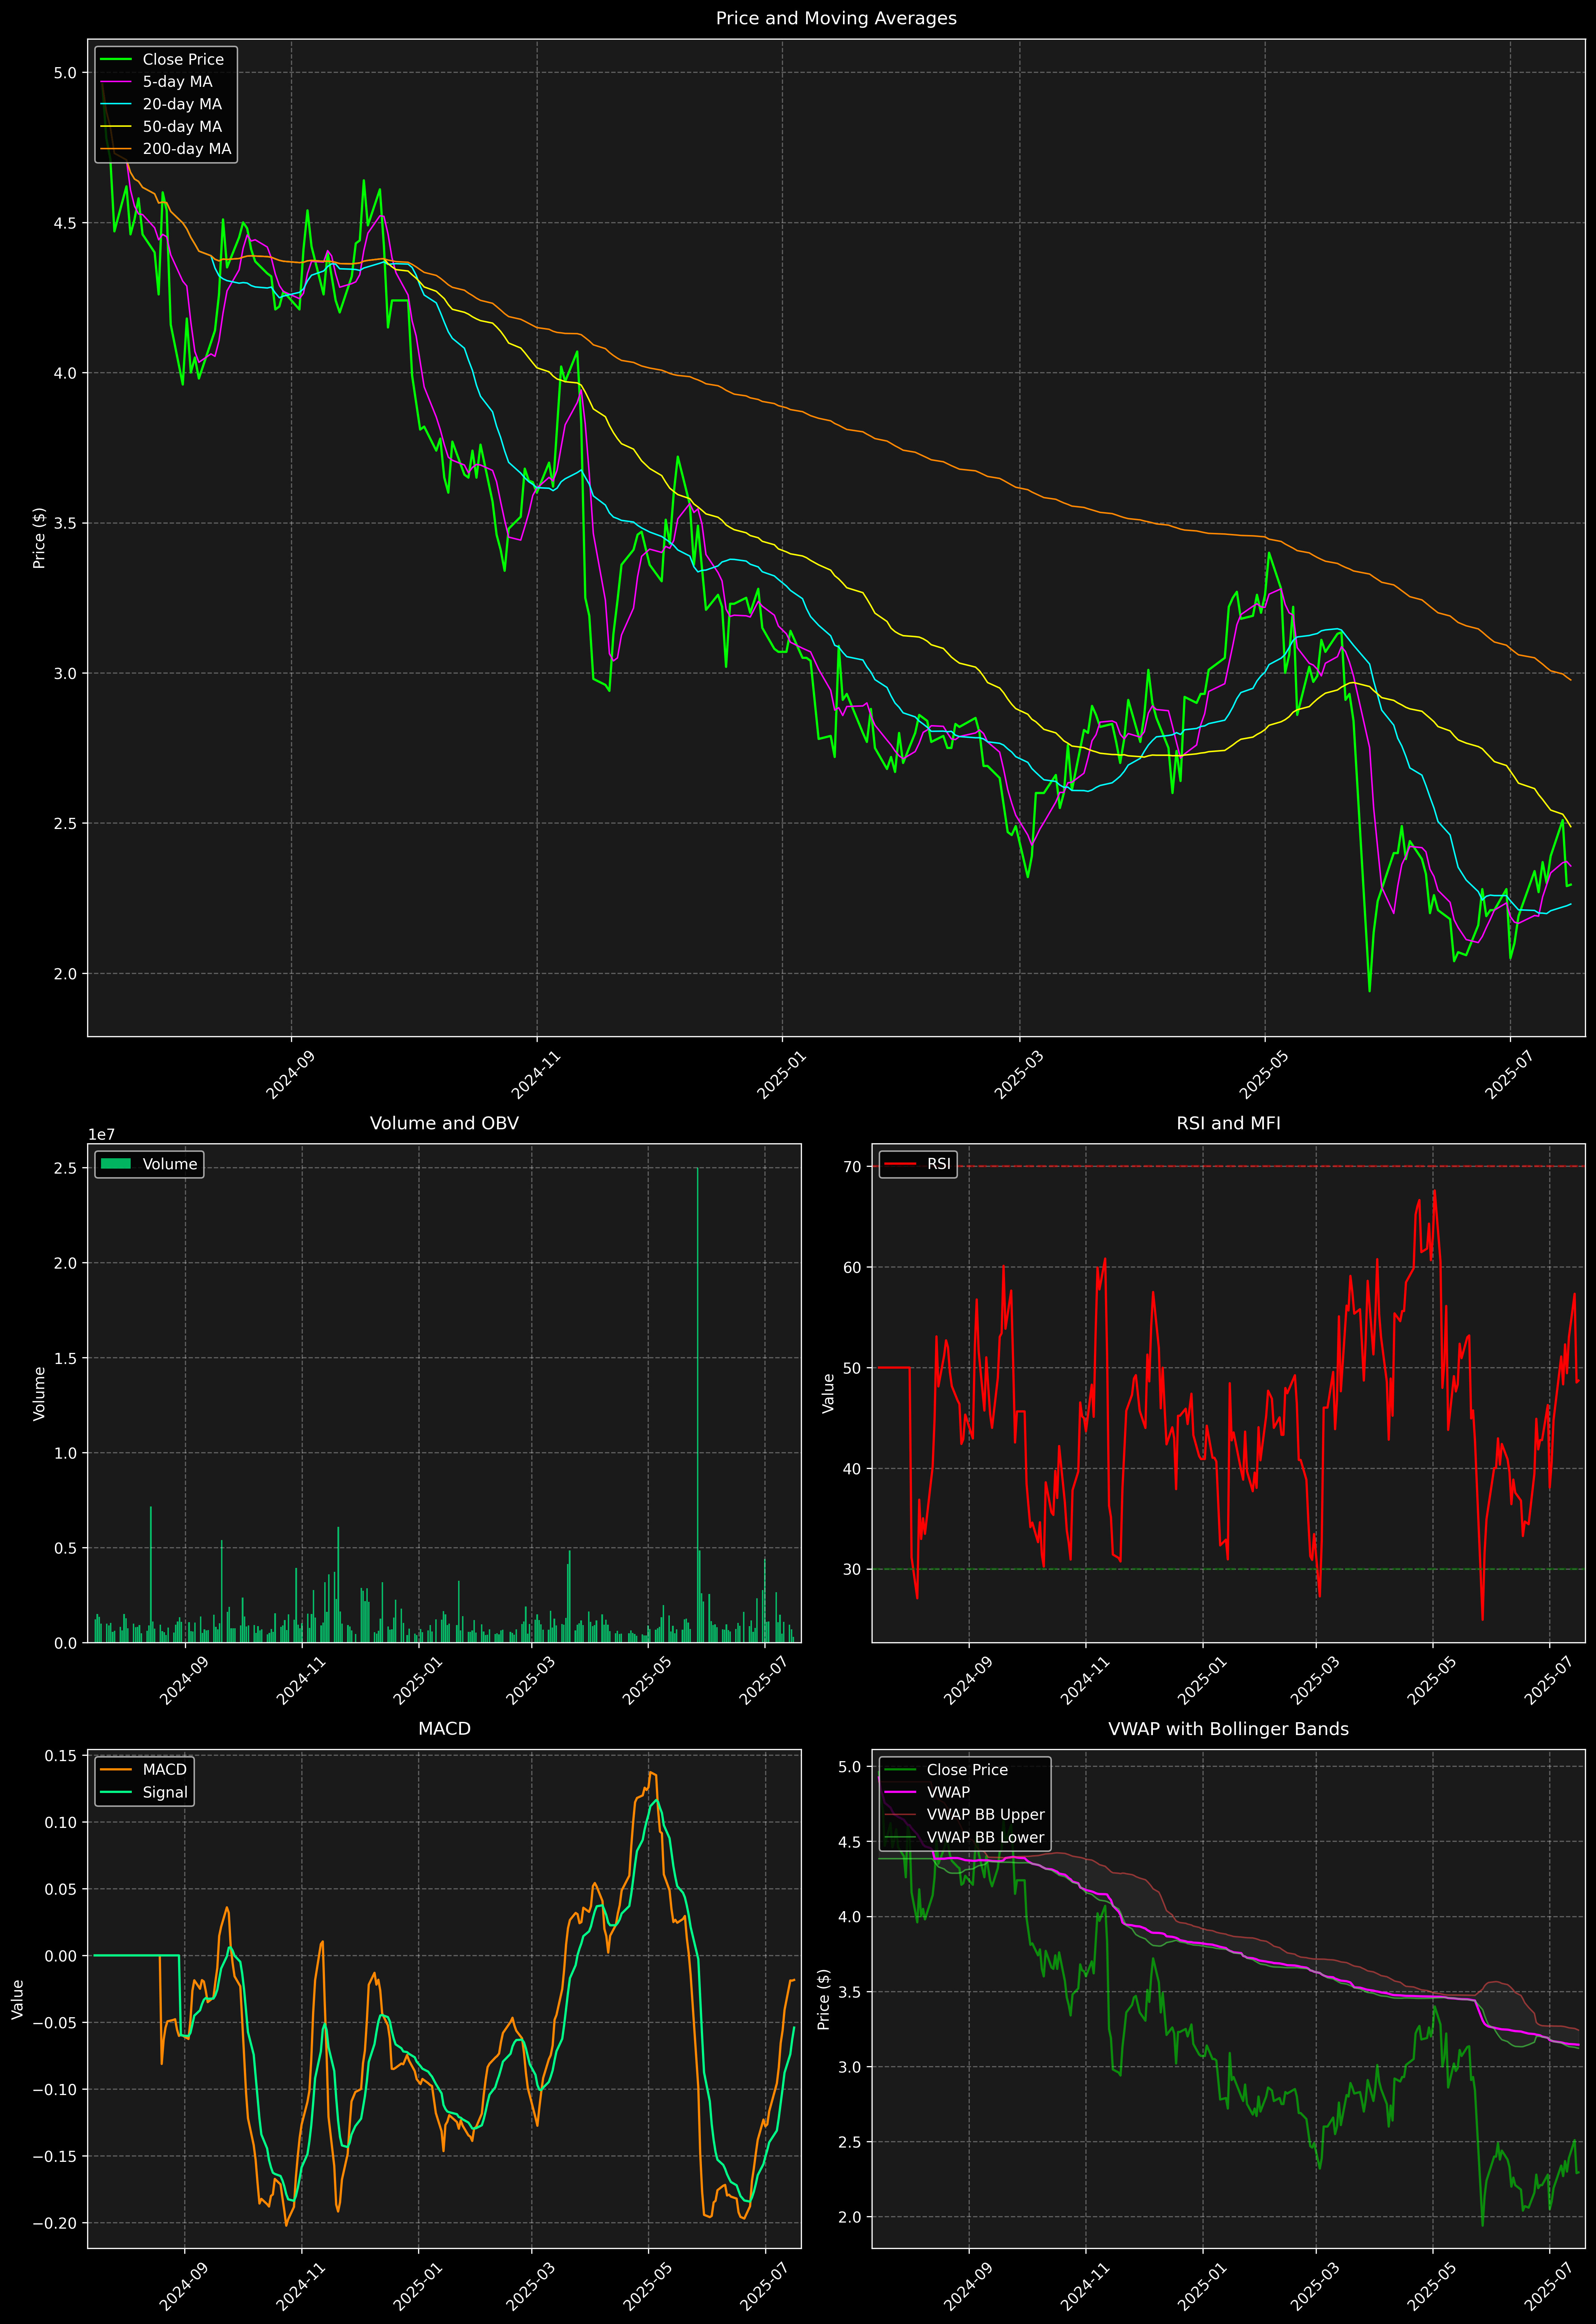Click 'Close Price' in the moving averages legend
Screen dimensions: 1596x2324
click(183, 60)
